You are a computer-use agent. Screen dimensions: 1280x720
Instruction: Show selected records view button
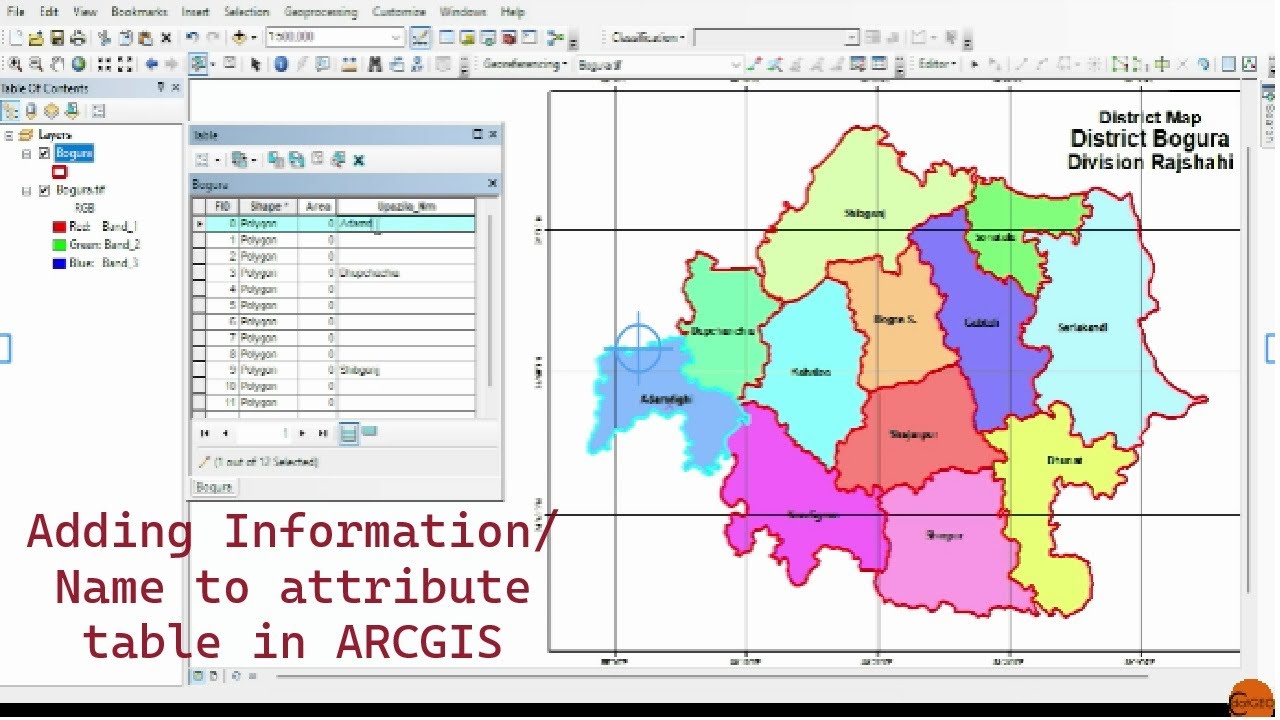click(369, 433)
